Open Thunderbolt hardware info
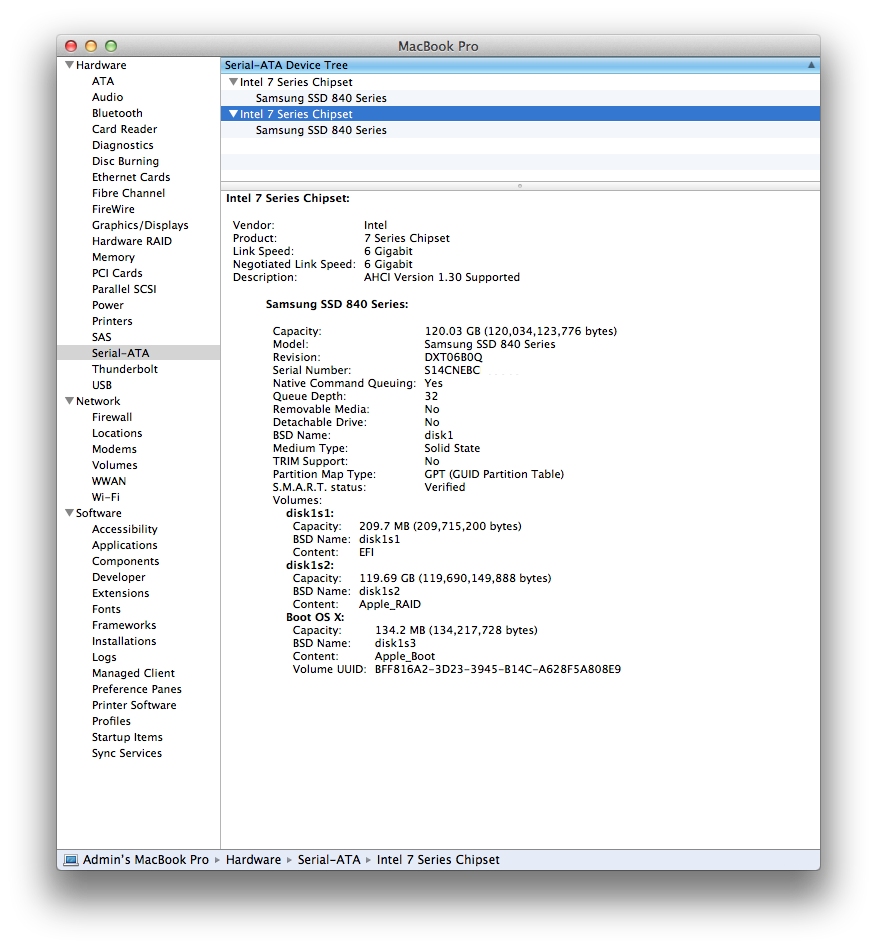 pos(125,369)
